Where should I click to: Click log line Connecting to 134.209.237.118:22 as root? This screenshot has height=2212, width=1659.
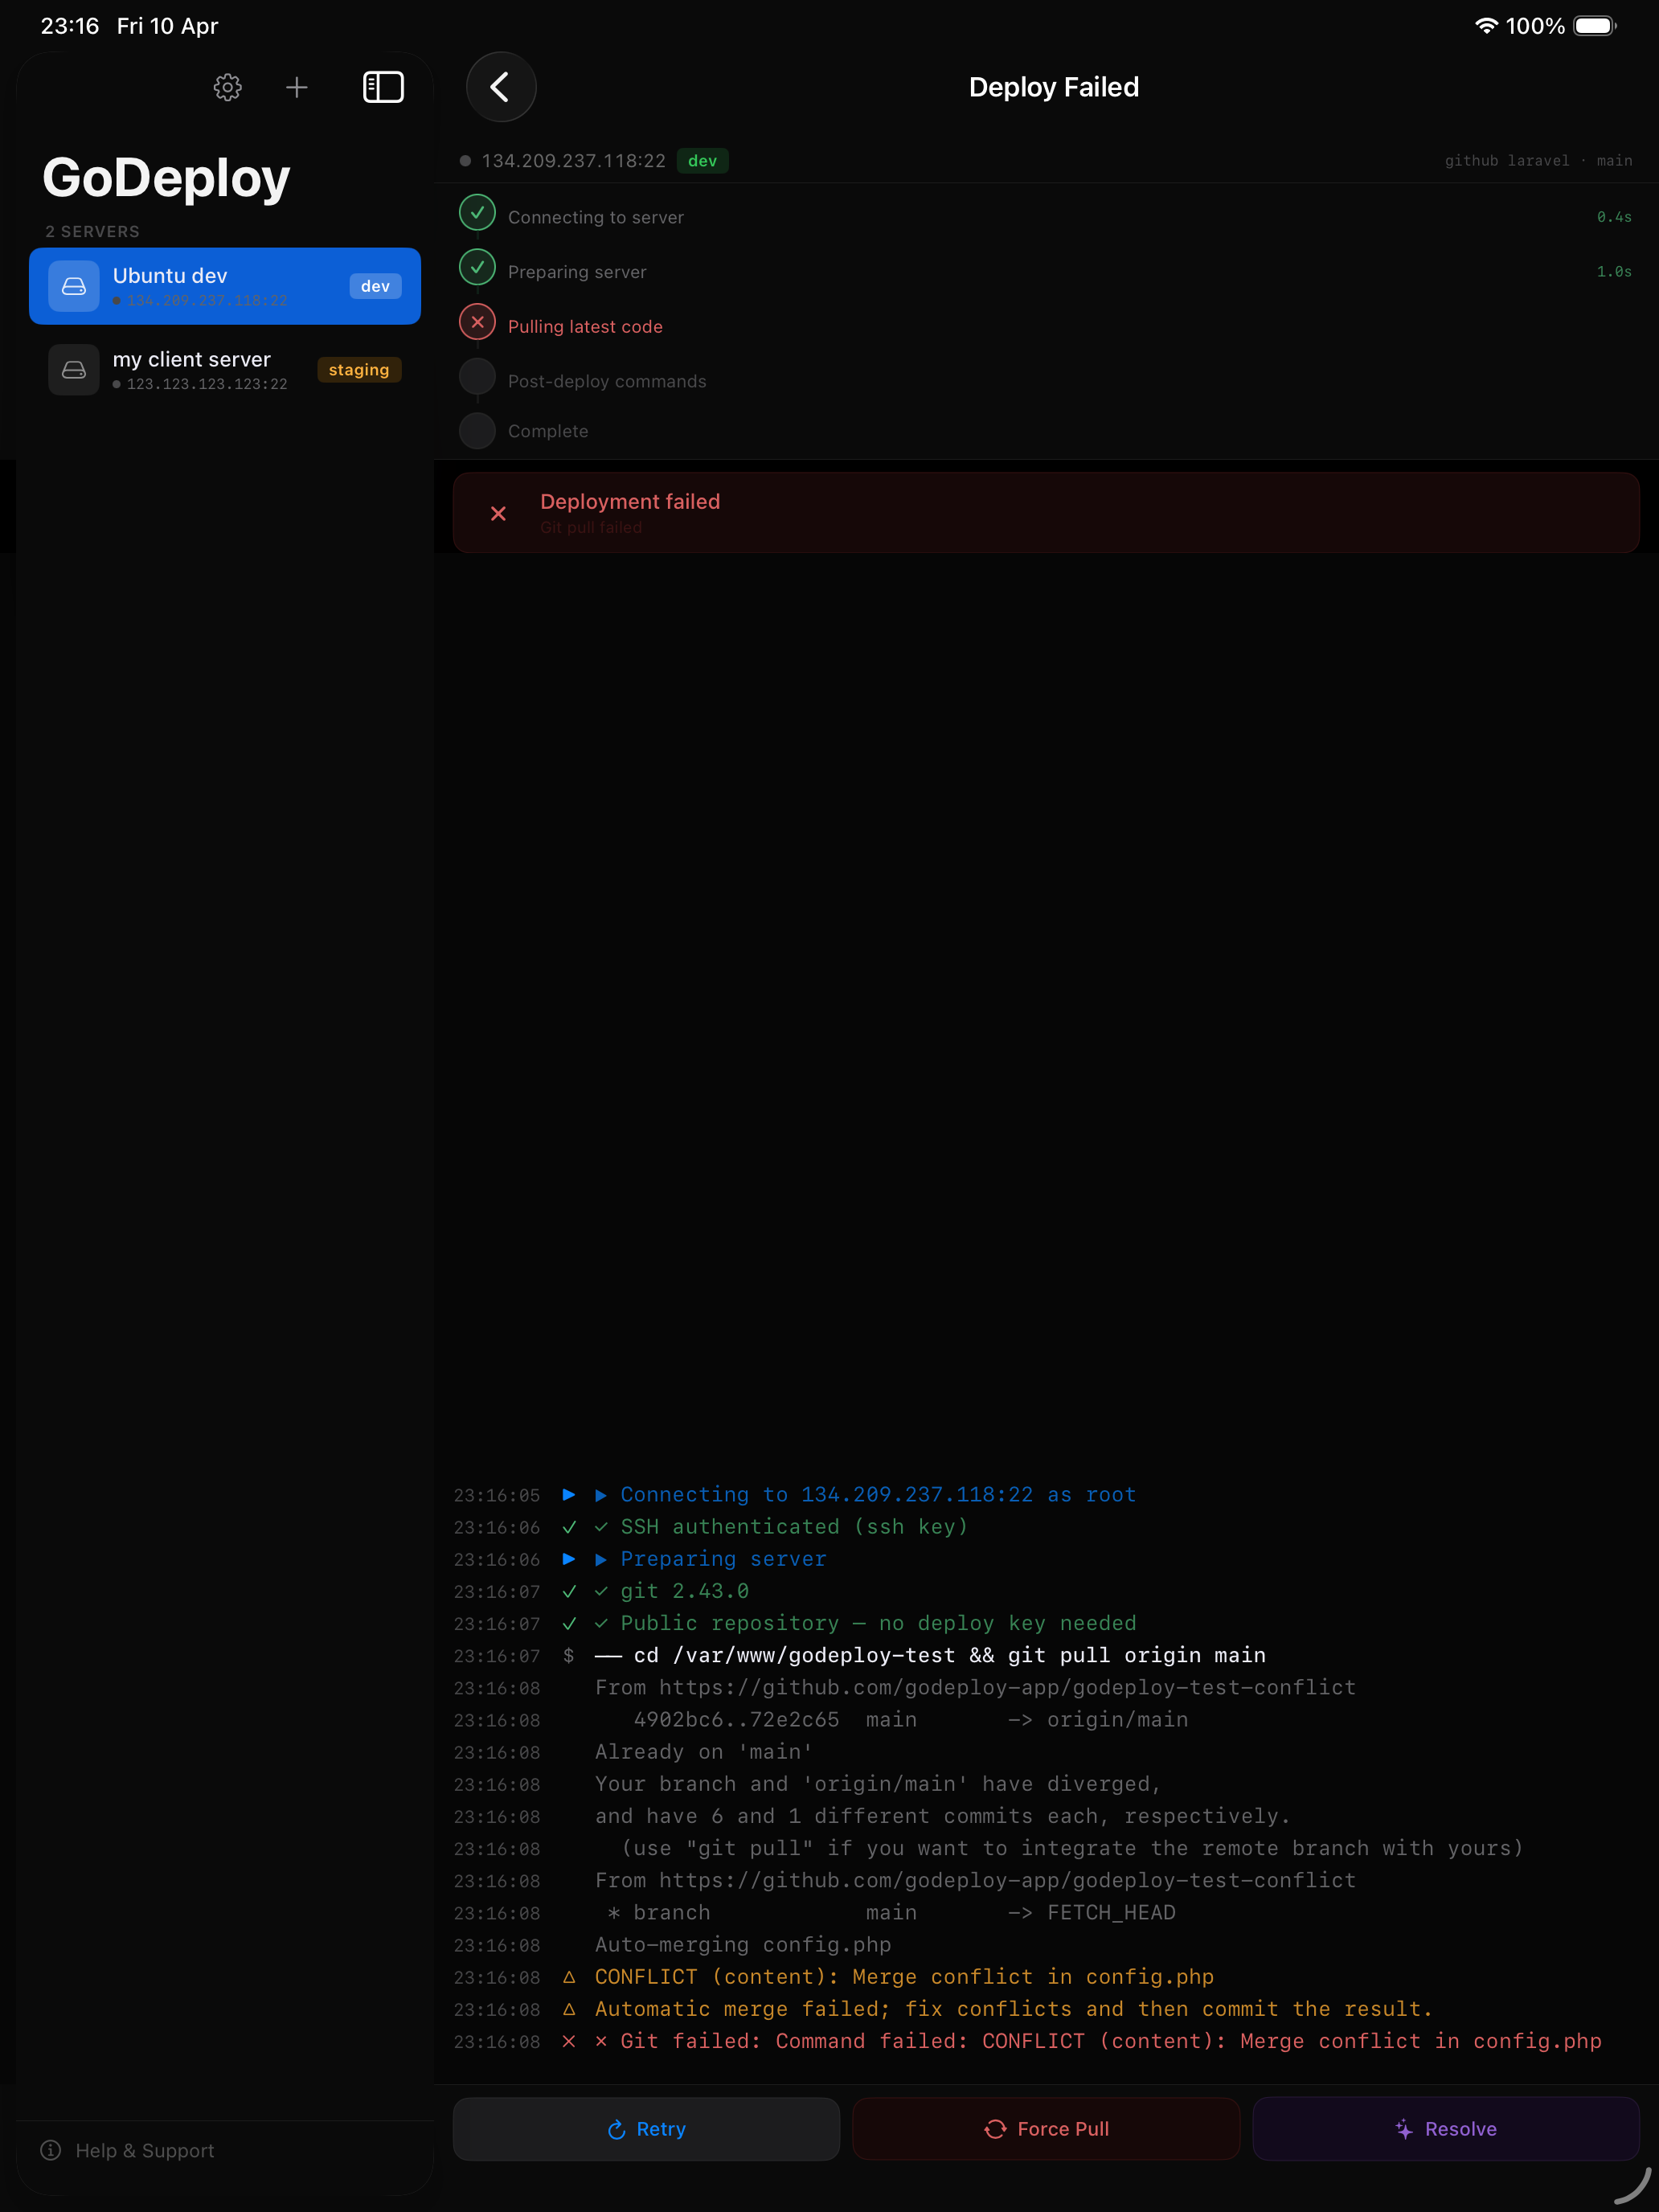(865, 1495)
